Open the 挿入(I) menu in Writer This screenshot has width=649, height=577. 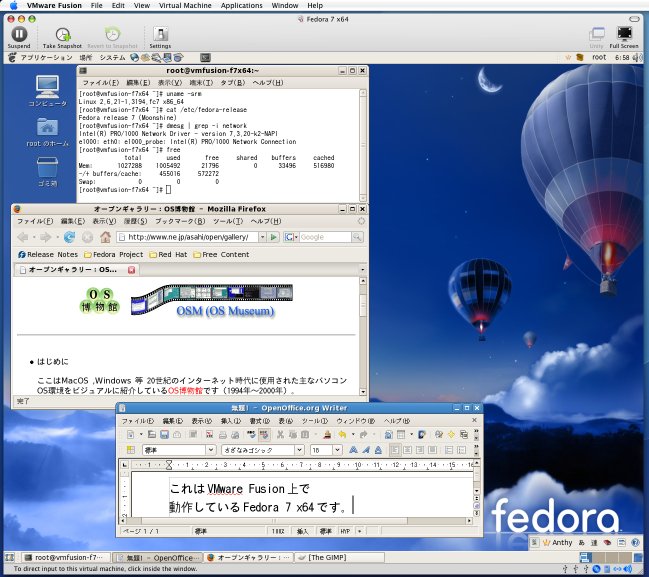(x=231, y=421)
